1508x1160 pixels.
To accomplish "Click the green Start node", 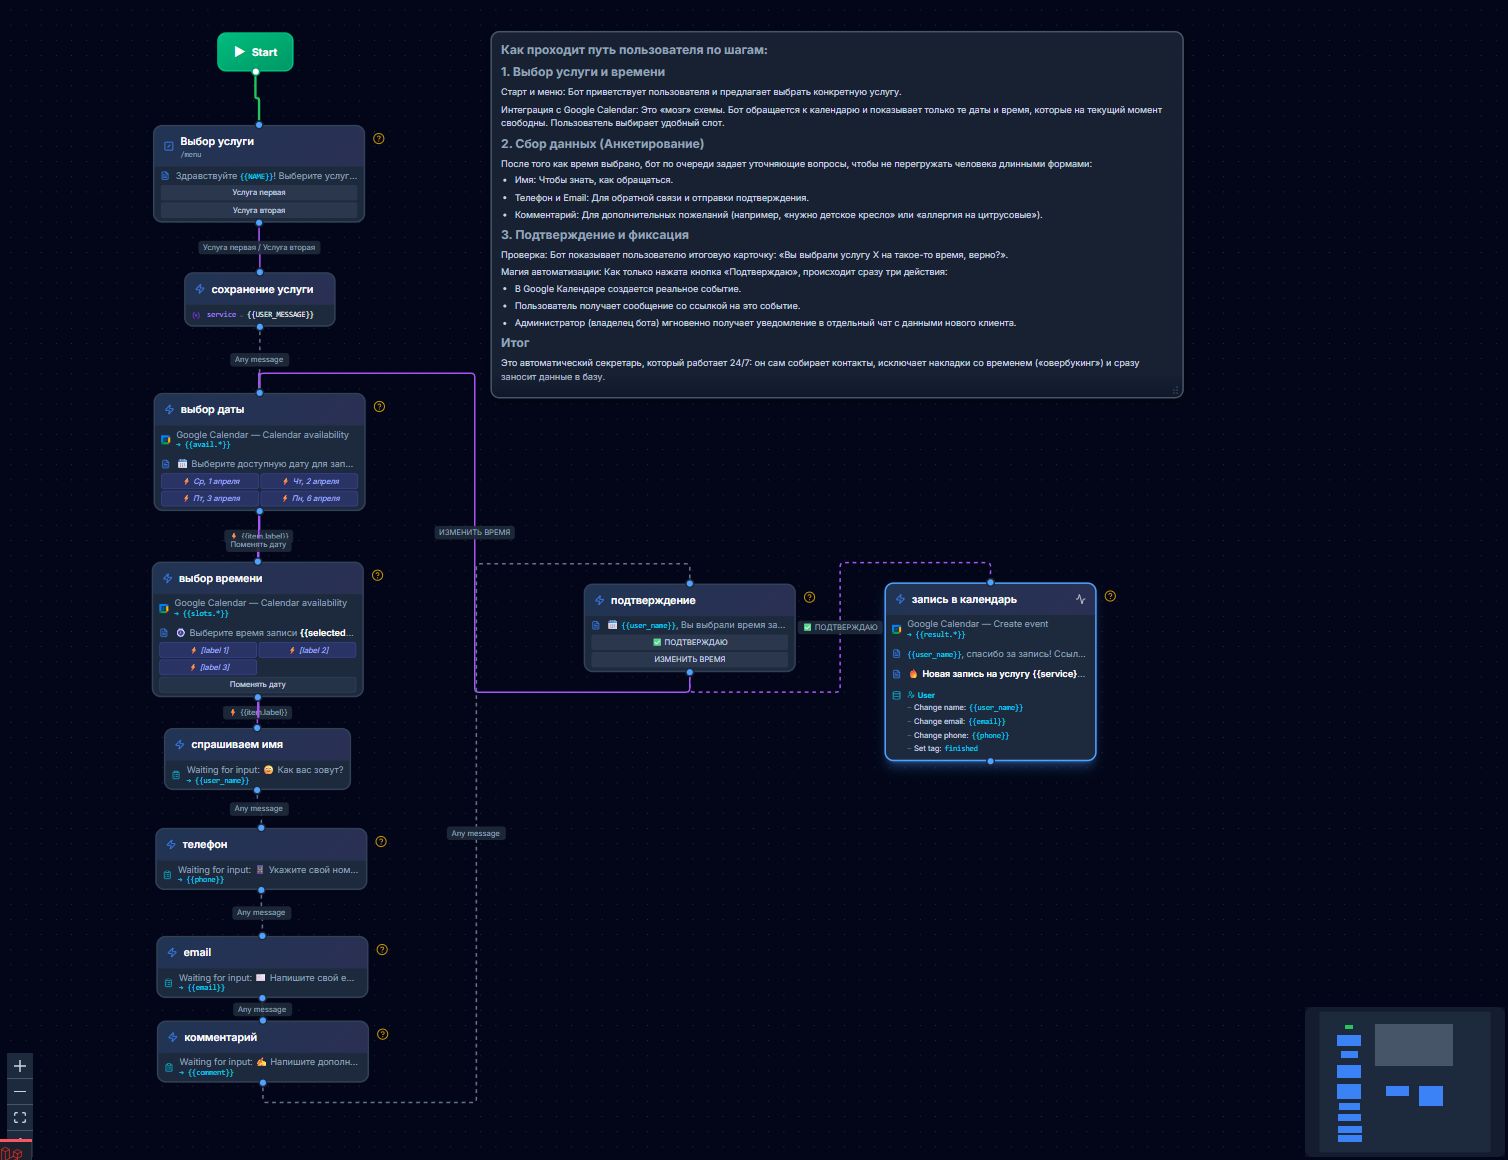I will (x=255, y=52).
